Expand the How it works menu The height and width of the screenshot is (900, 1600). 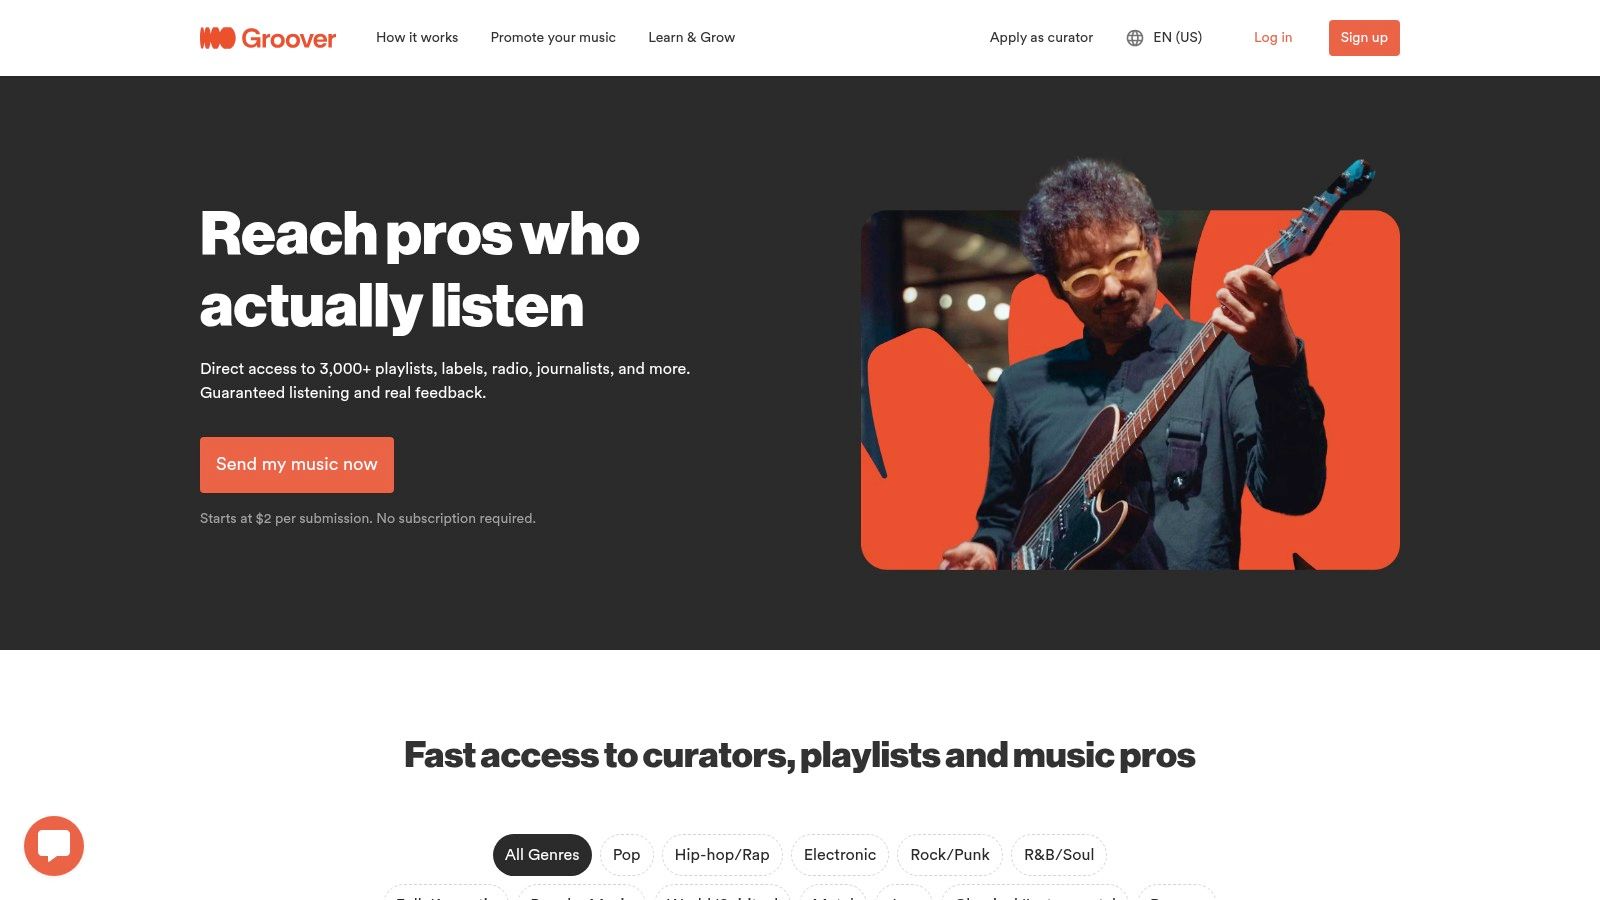417,38
